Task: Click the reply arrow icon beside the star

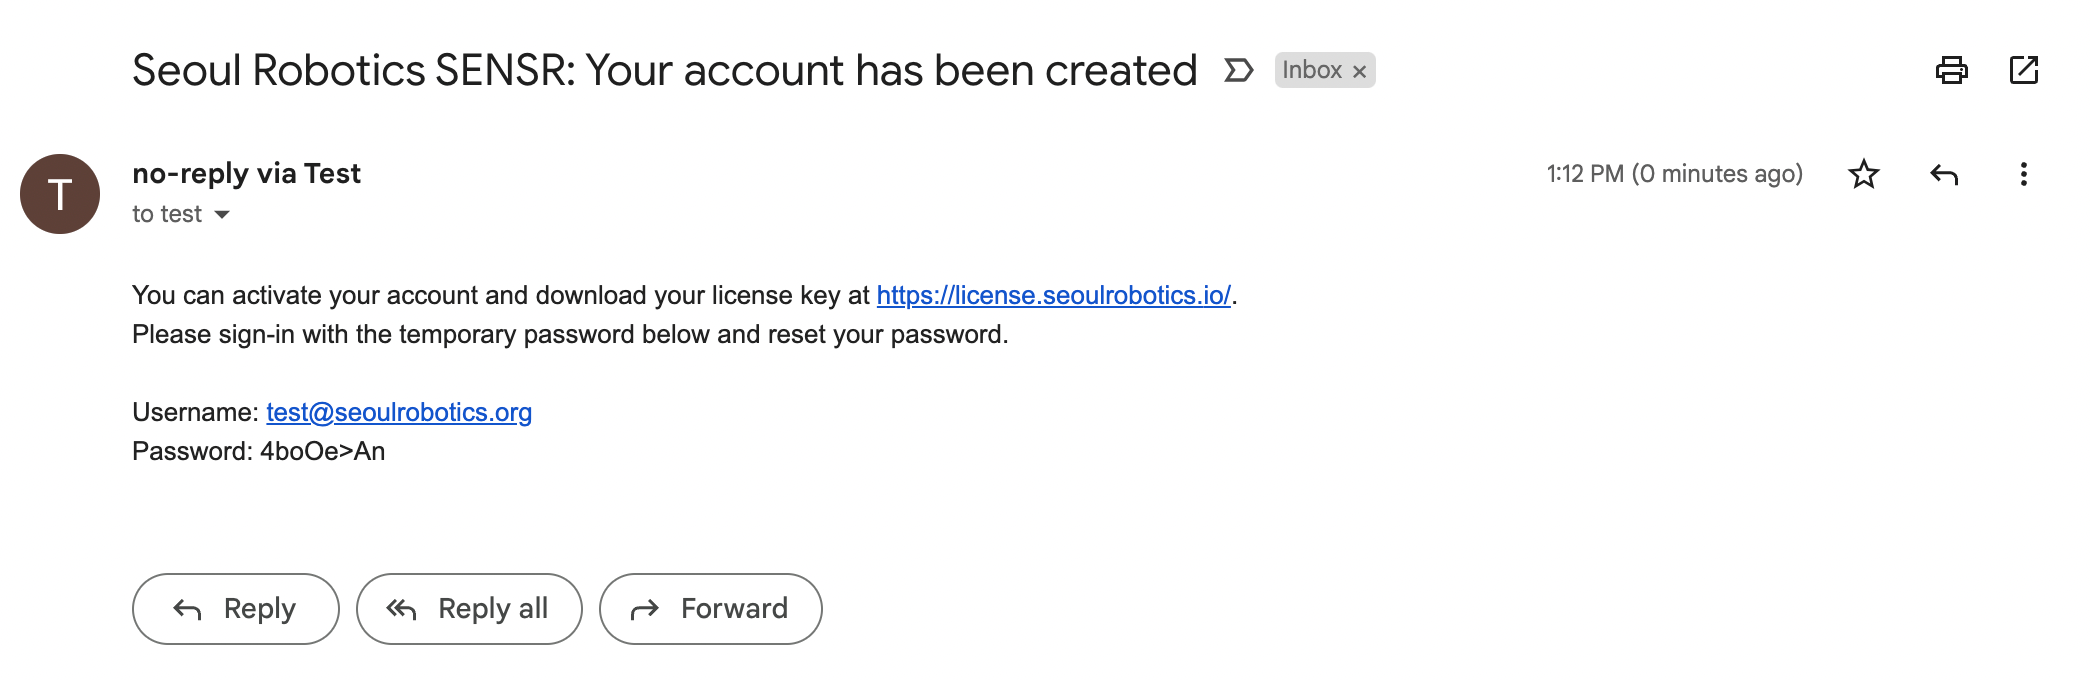Action: tap(1944, 174)
